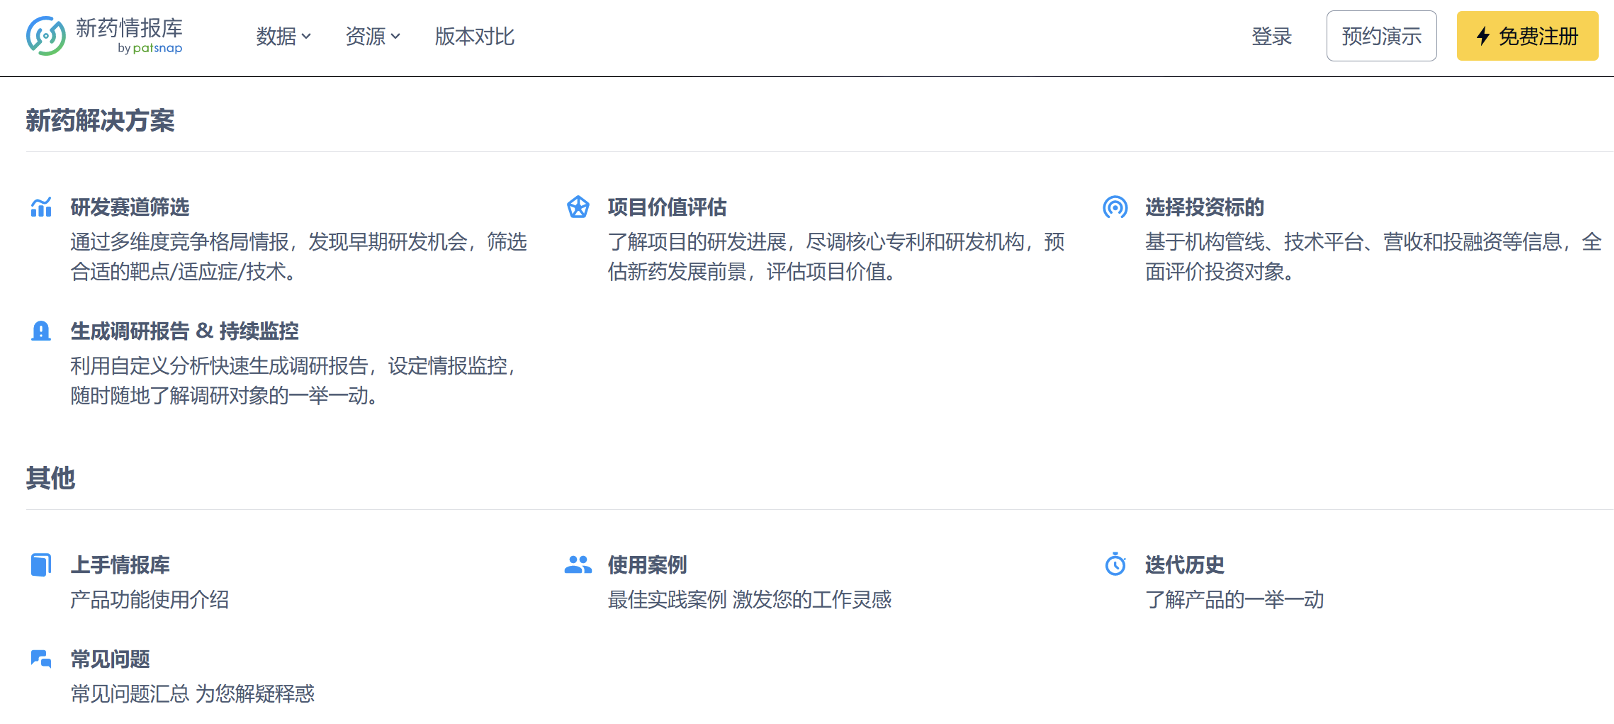This screenshot has width=1614, height=724.
Task: Click the star badge icon beside 项目价值评估
Action: click(578, 207)
